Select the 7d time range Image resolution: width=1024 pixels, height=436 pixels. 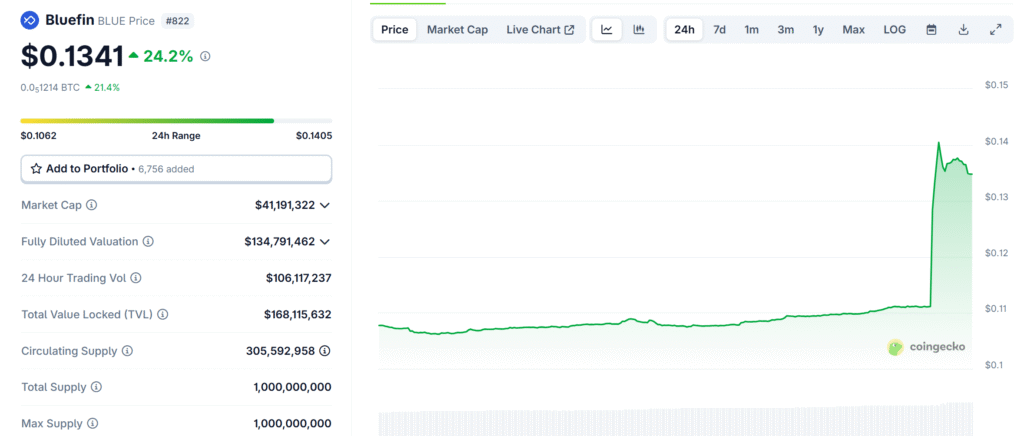(719, 30)
